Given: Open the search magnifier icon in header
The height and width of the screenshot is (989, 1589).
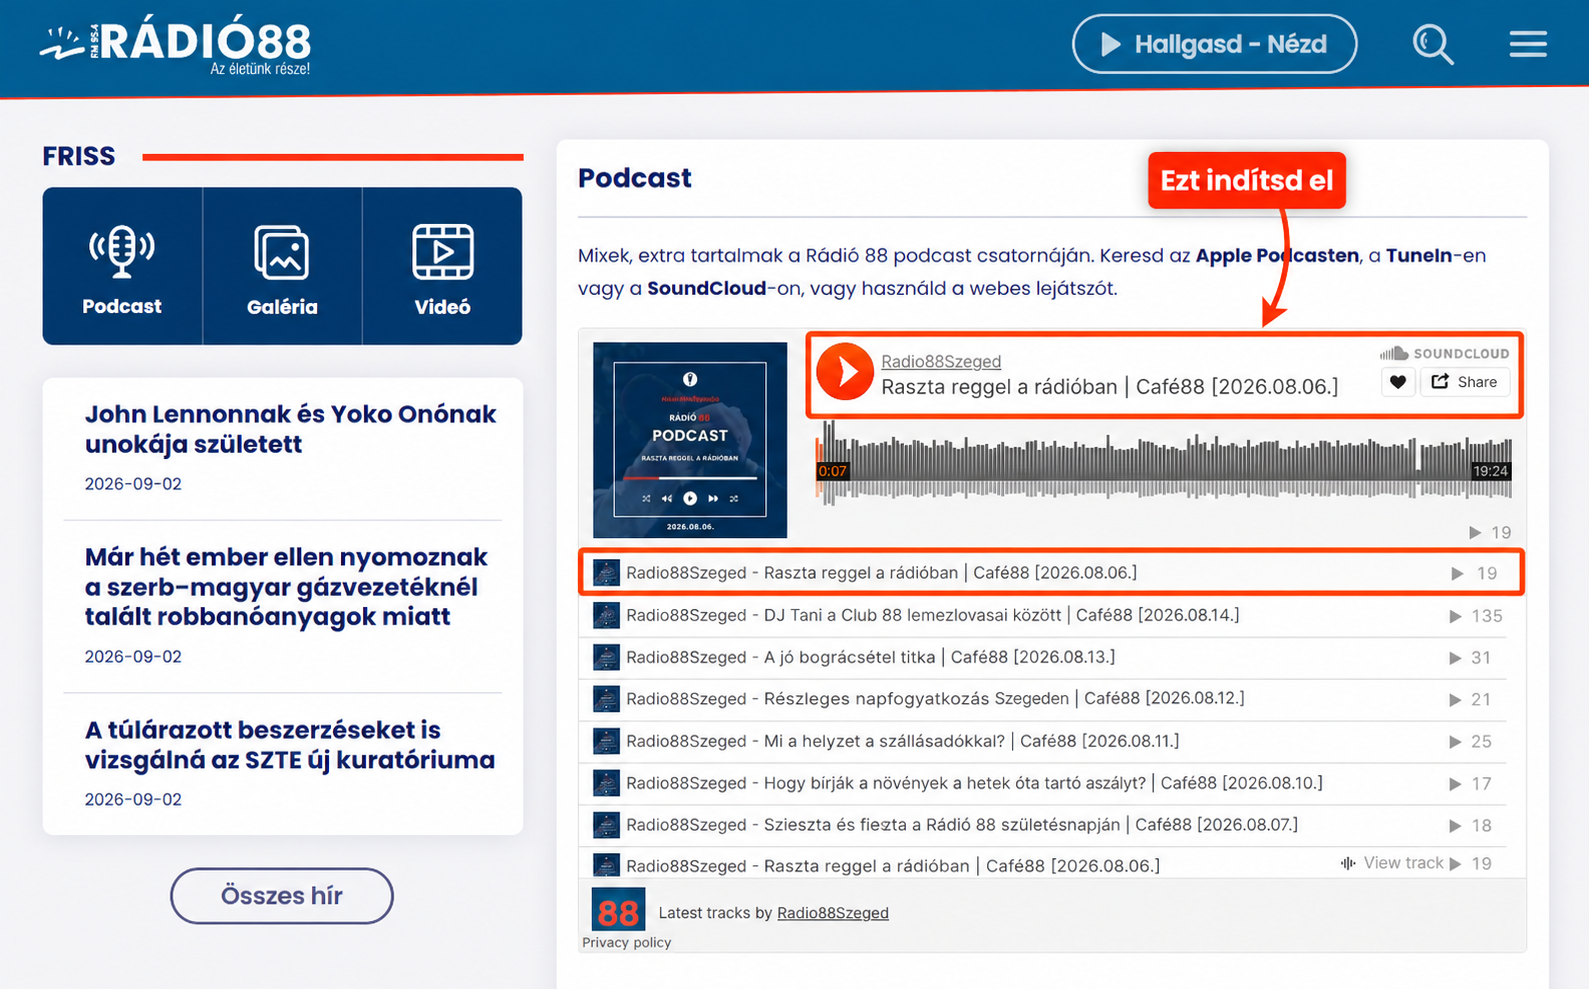Looking at the screenshot, I should pos(1433,44).
